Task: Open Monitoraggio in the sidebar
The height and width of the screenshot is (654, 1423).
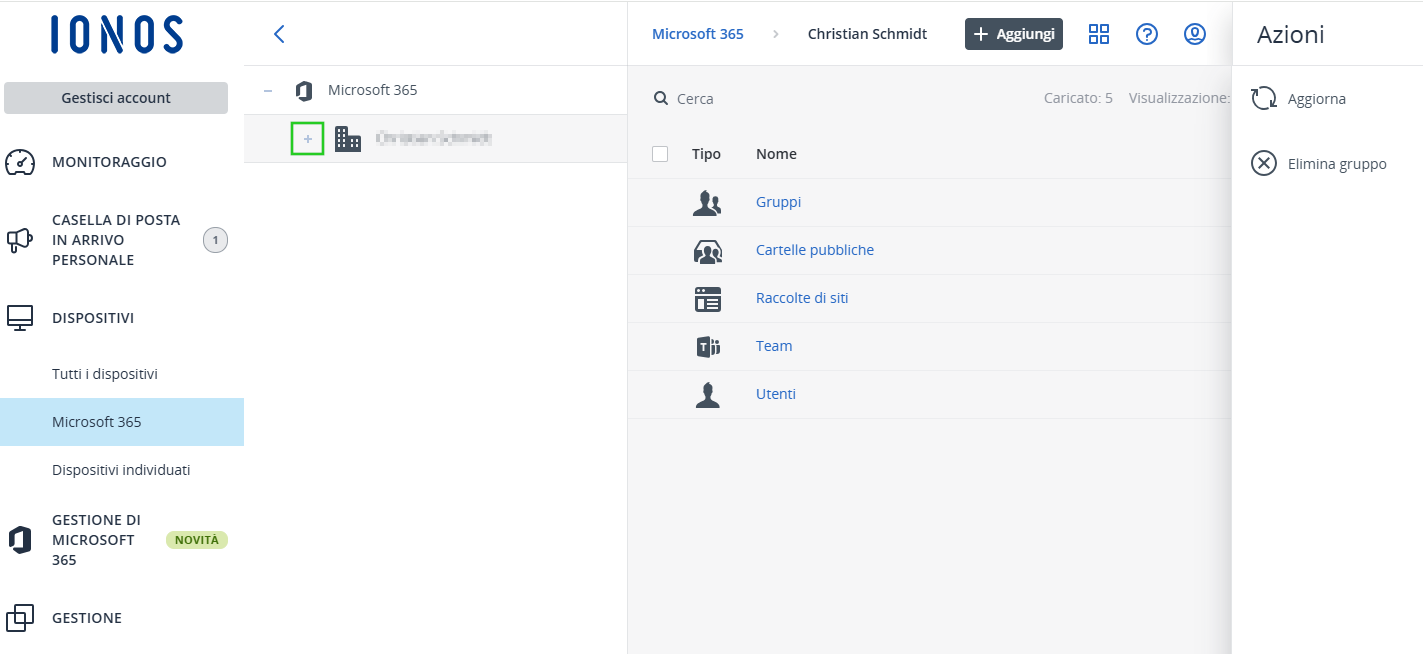Action: pos(109,162)
